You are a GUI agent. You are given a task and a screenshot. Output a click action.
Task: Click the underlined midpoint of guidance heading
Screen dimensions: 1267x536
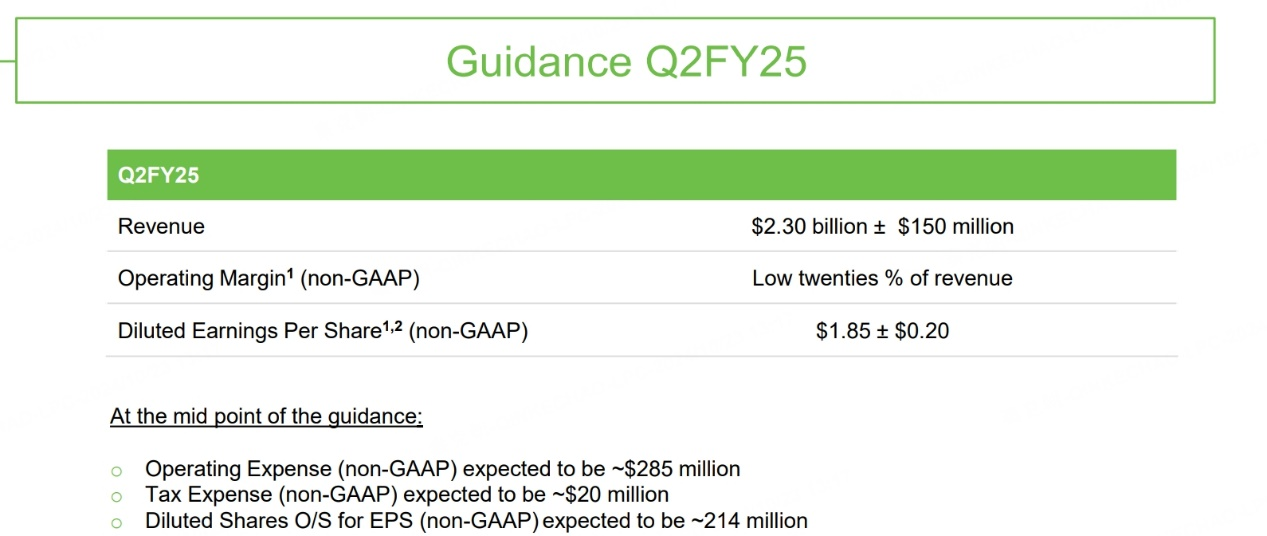(x=266, y=416)
